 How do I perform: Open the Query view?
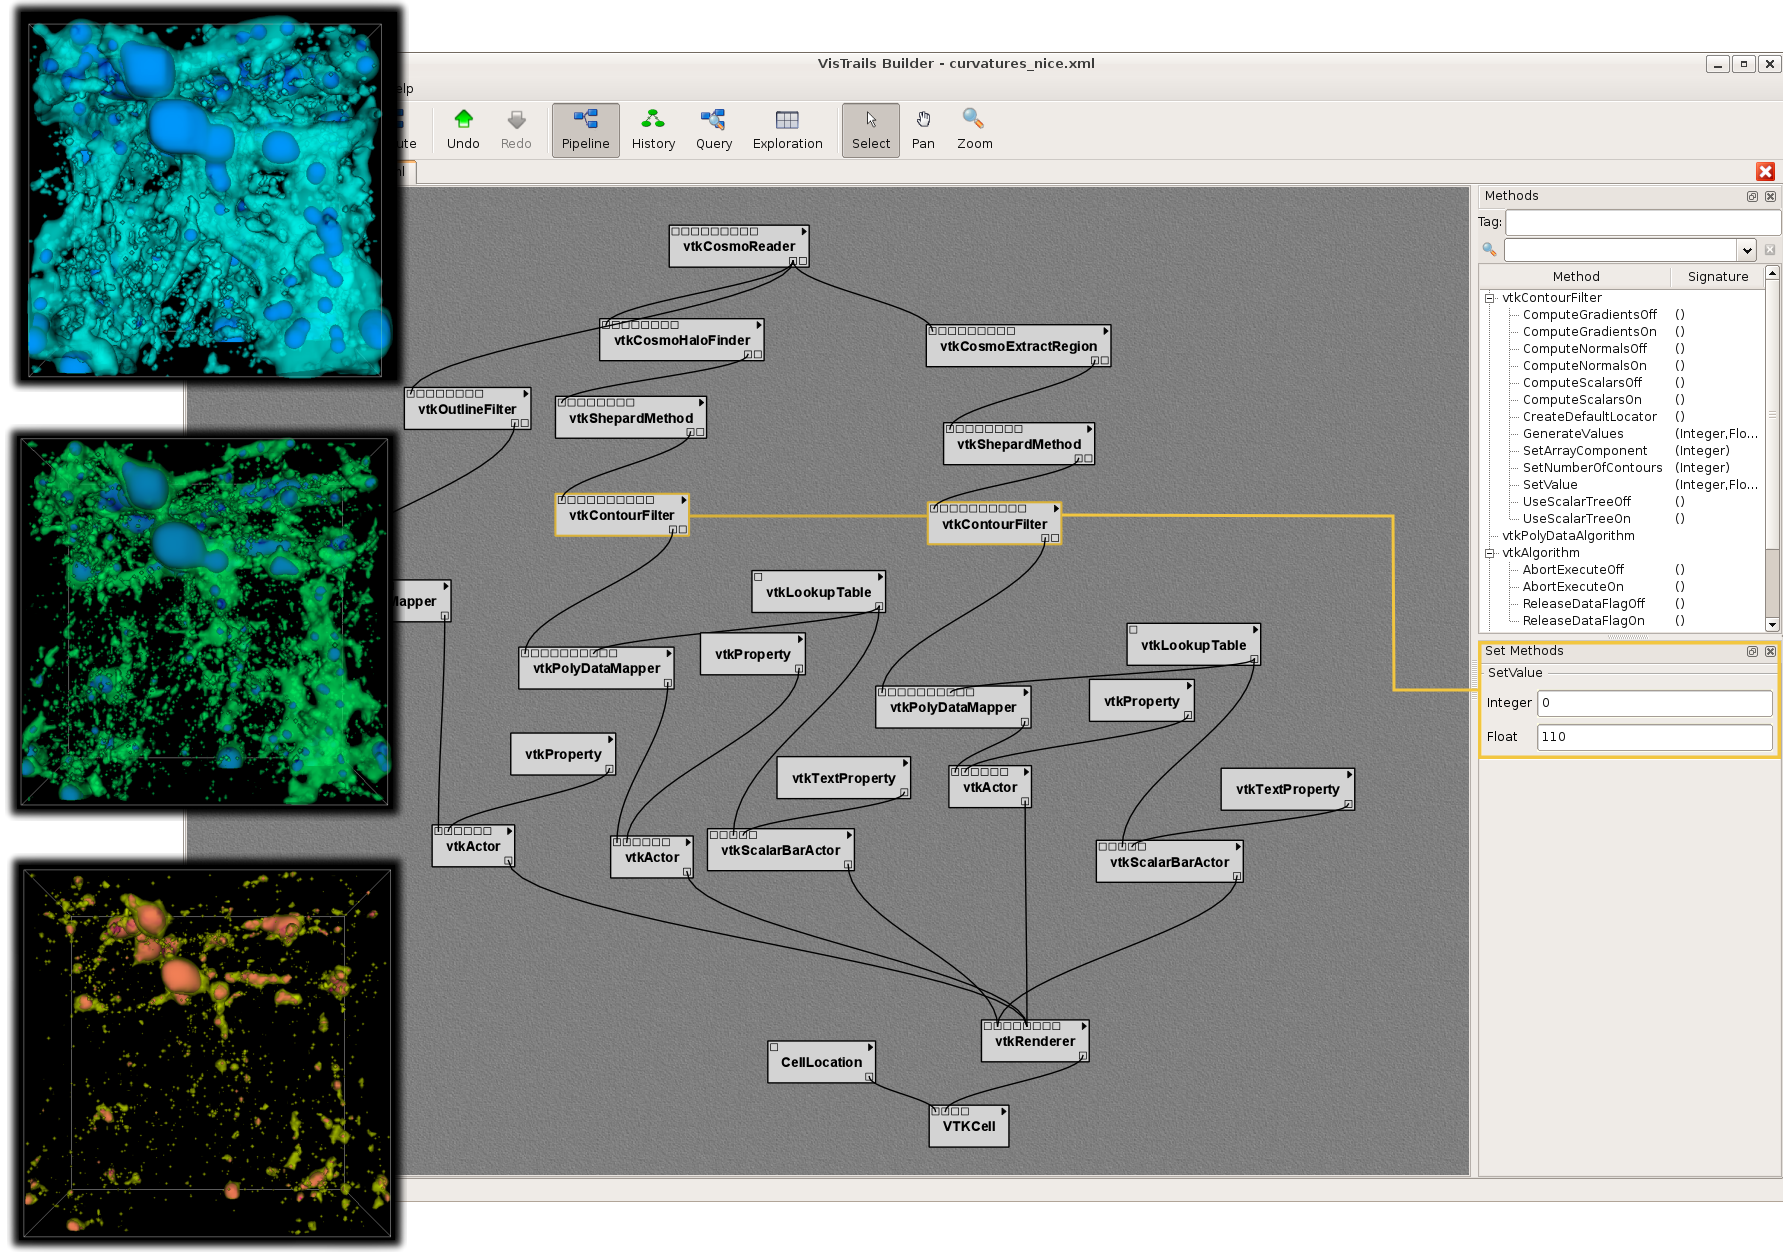coord(713,129)
